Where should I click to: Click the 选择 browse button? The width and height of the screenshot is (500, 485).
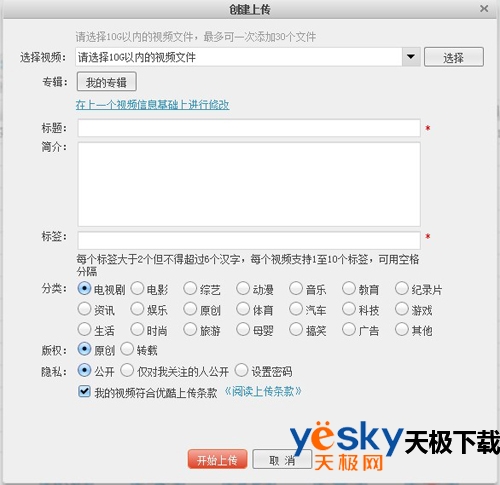click(x=454, y=57)
